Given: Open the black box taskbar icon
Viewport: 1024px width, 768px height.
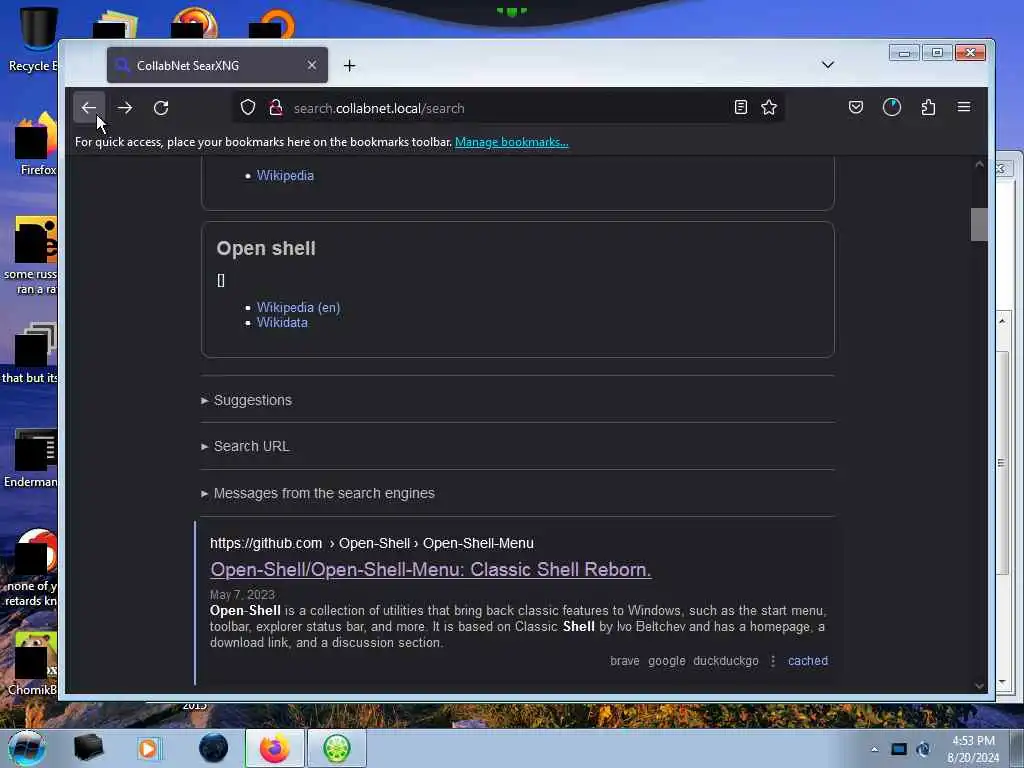Looking at the screenshot, I should click(x=88, y=748).
